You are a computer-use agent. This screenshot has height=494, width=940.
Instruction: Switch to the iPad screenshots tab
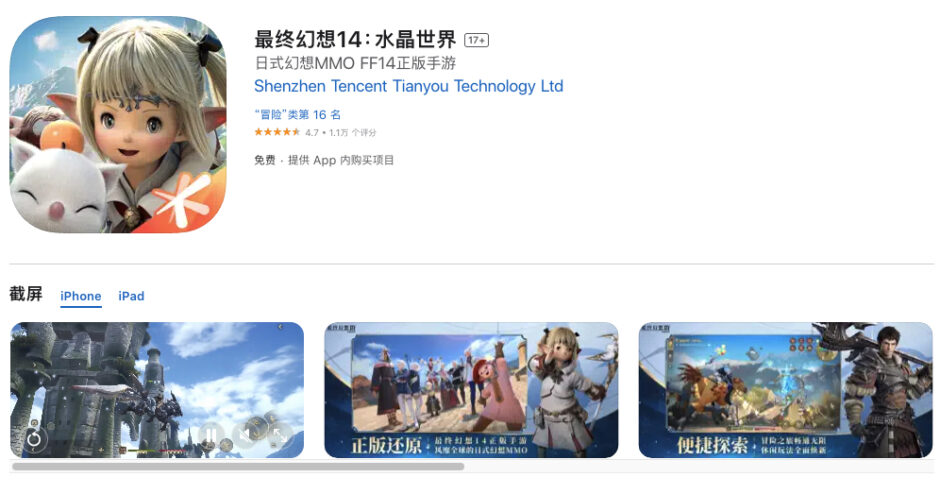coord(131,296)
